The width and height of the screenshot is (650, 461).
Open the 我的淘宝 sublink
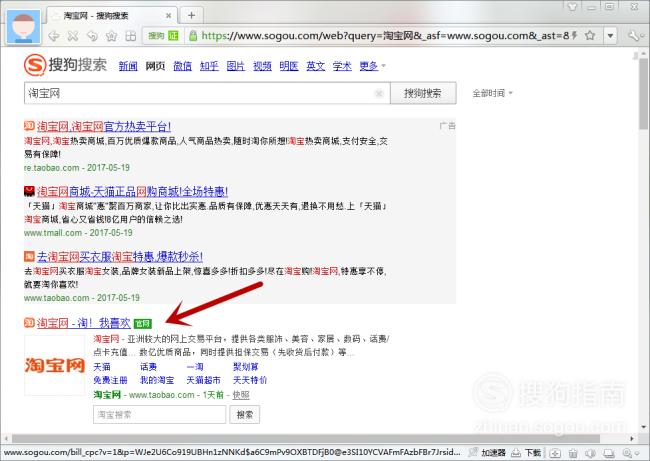pyautogui.click(x=157, y=380)
